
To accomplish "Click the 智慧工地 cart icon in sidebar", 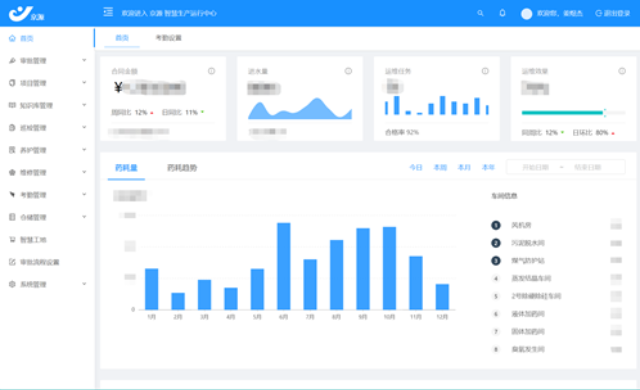I will click(12, 239).
